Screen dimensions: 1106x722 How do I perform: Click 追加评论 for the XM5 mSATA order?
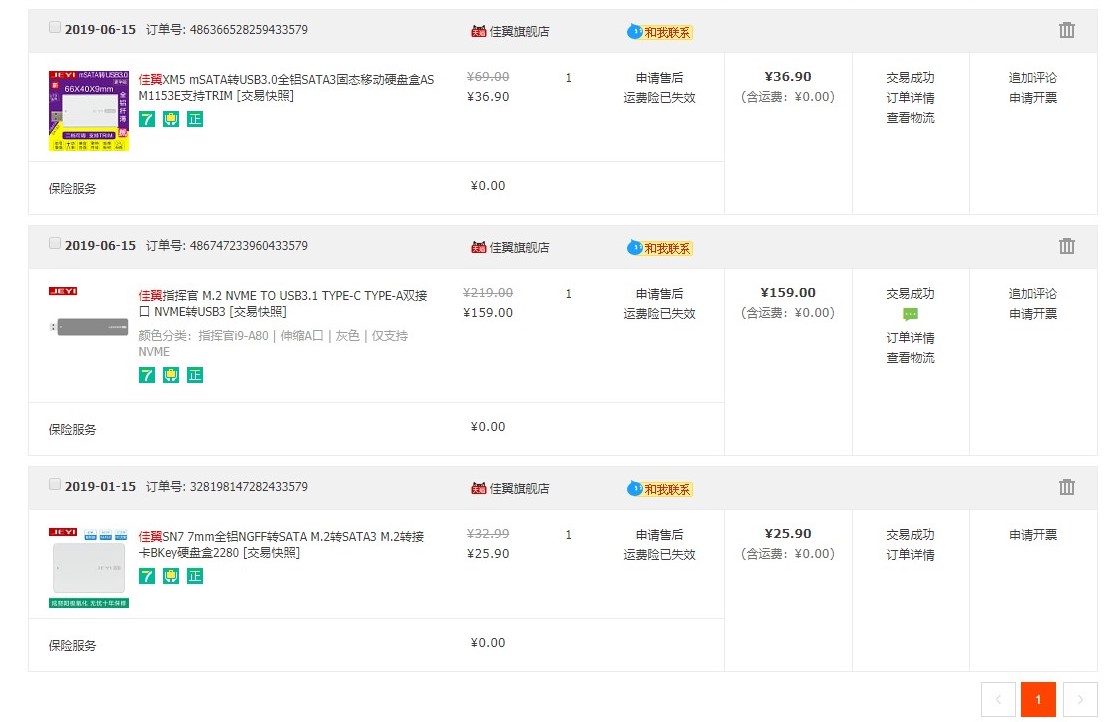pos(1033,78)
